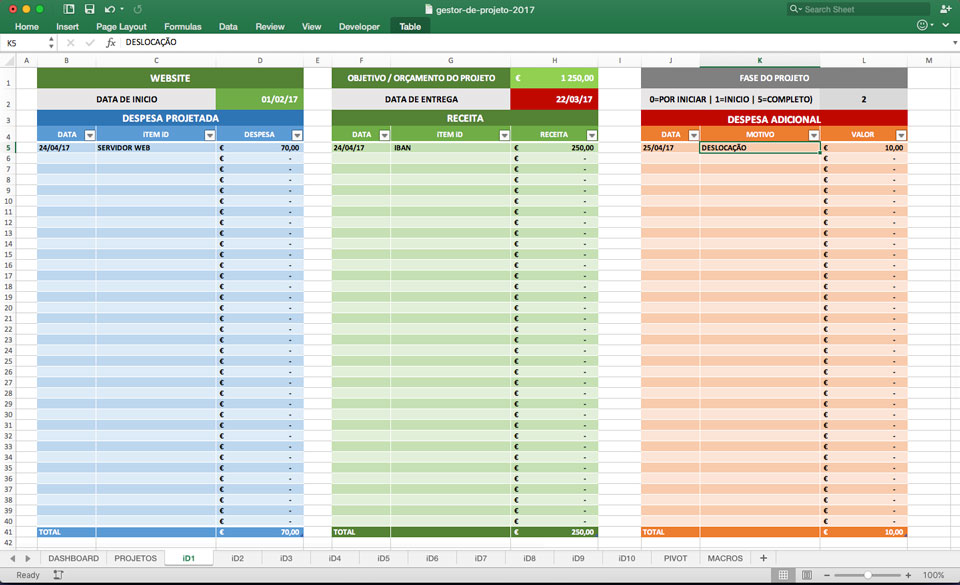960x585 pixels.
Task: Select the 22/03/17 delivery date cell
Action: [x=554, y=99]
